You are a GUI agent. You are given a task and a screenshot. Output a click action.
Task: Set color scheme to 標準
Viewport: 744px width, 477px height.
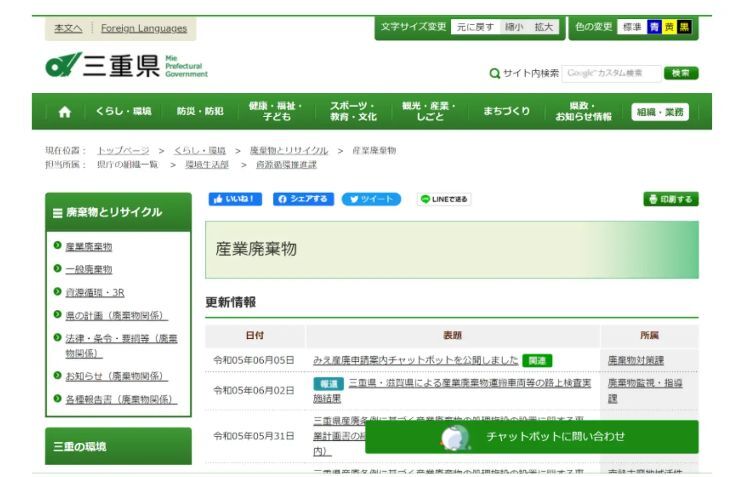631,27
